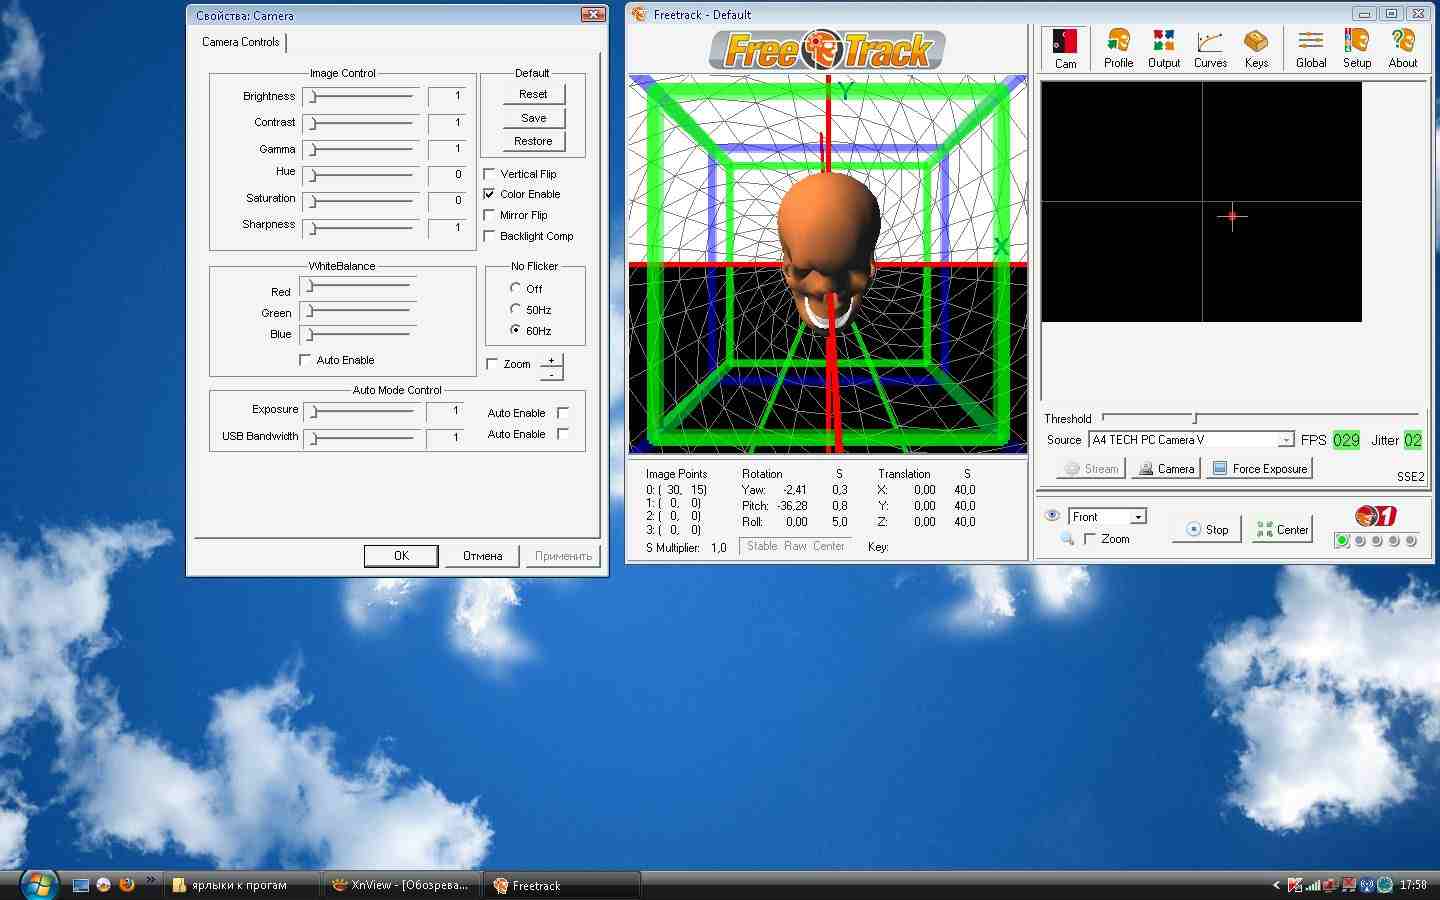This screenshot has width=1440, height=900.
Task: Click Save button in Default group
Action: pyautogui.click(x=533, y=118)
